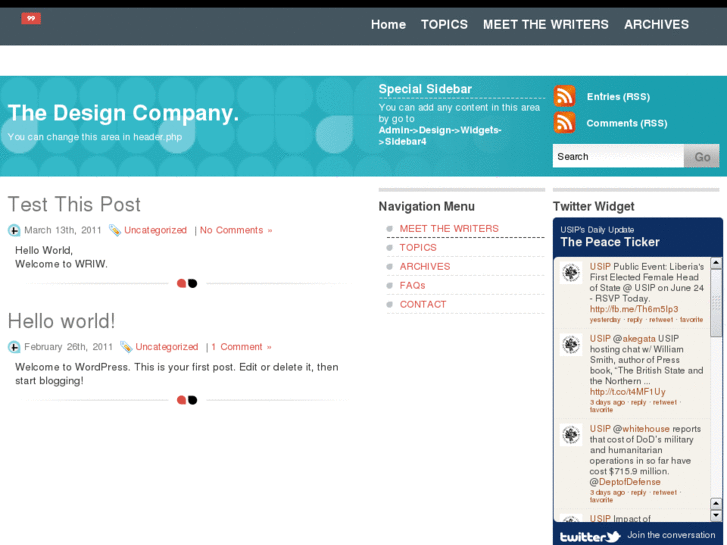Select ARCHIVES in the Navigation Menu sidebar
Viewport: 727px width, 545px height.
tap(425, 267)
